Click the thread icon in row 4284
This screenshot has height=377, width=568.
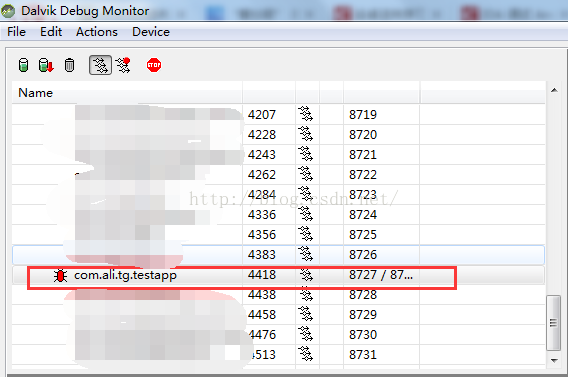click(x=306, y=194)
